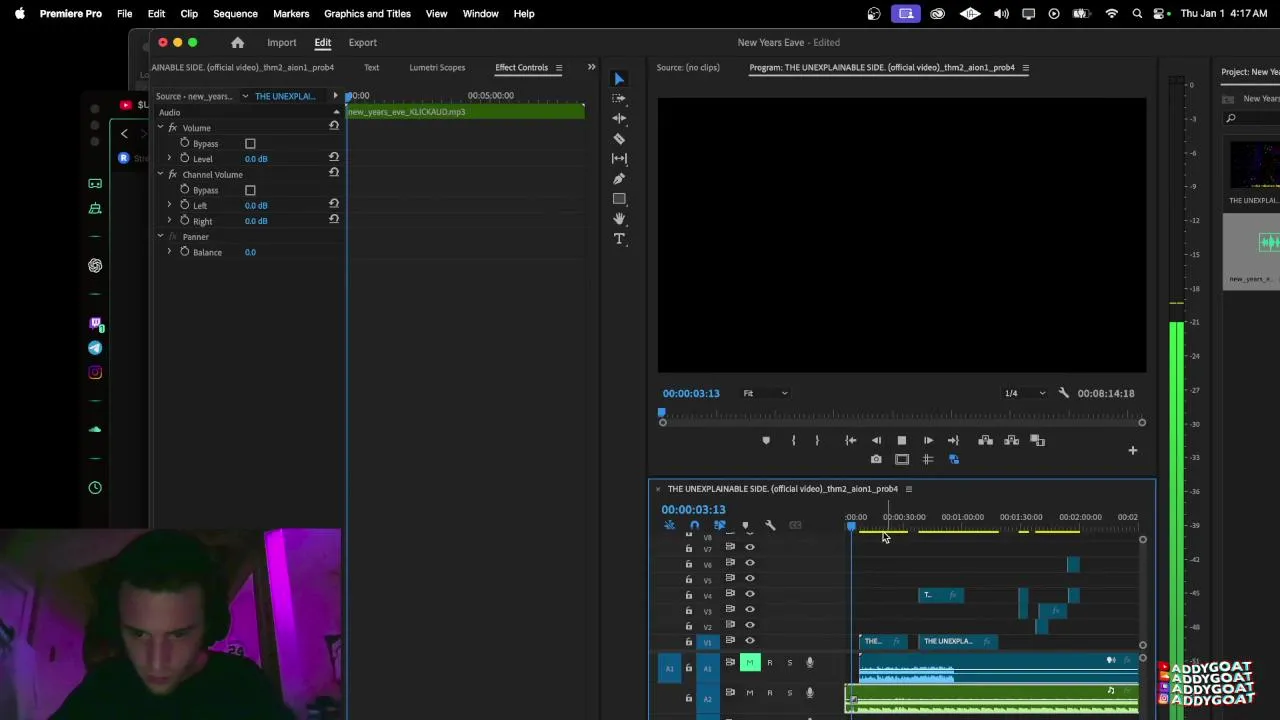
Task: Open the 1/4 playback resolution dropdown
Action: [x=1025, y=393]
